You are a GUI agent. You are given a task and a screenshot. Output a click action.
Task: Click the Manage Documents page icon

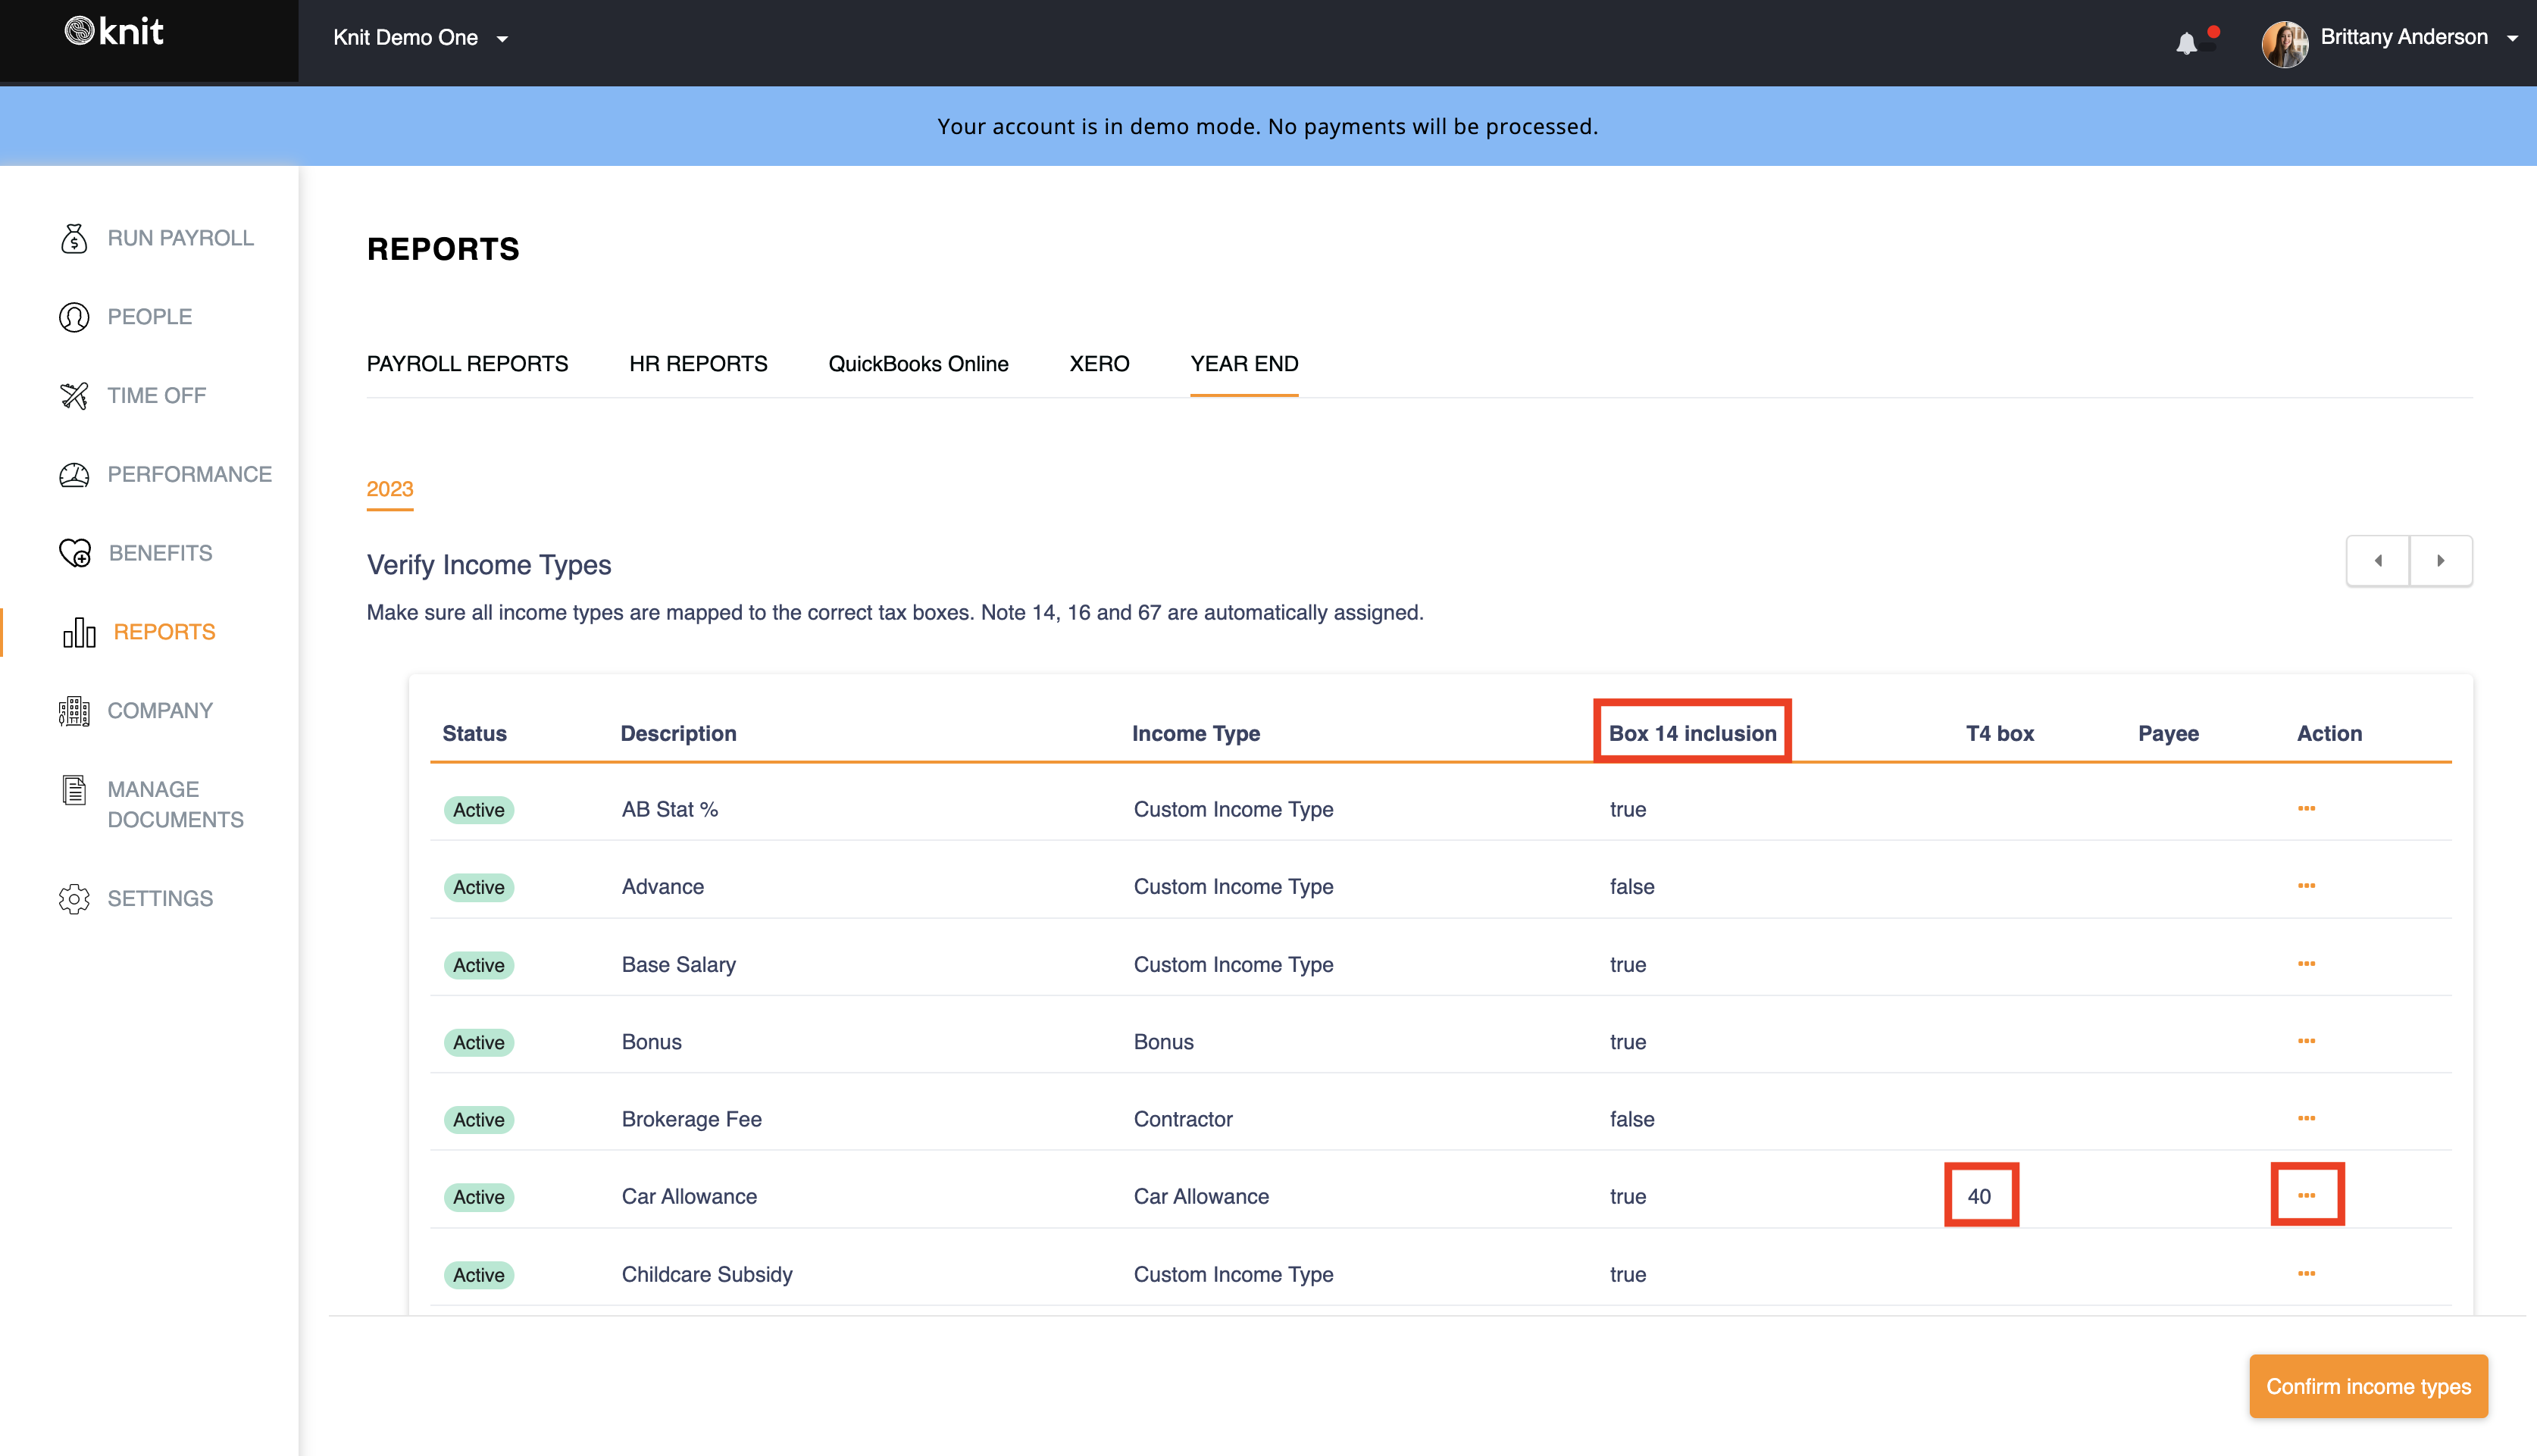click(x=74, y=790)
